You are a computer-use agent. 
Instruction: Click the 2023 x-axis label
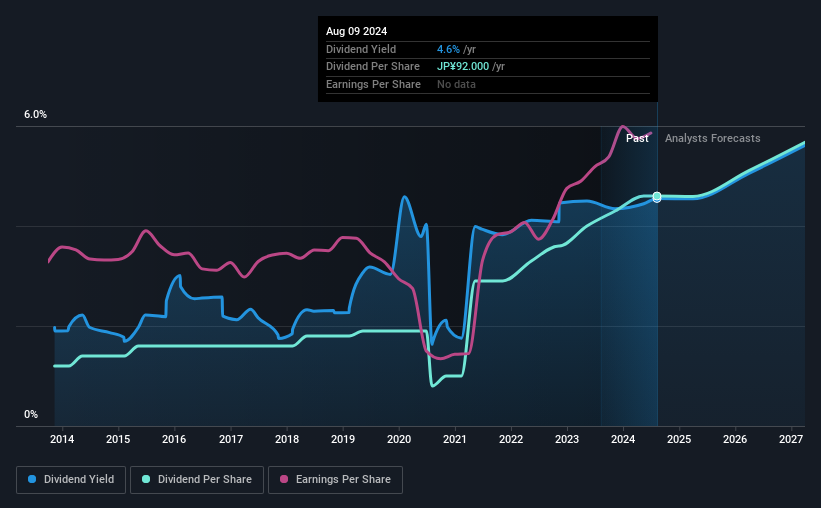click(x=567, y=439)
